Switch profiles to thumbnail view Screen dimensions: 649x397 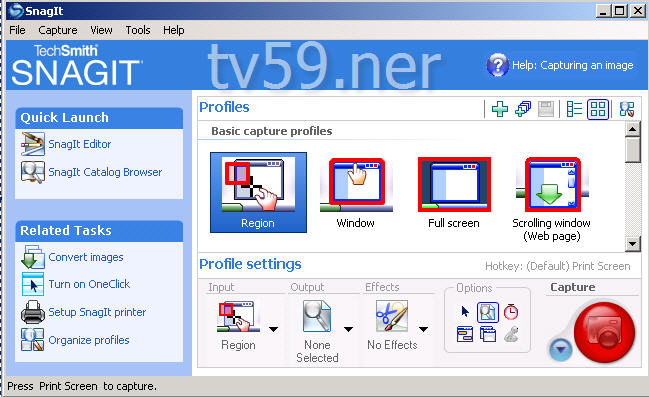(598, 109)
